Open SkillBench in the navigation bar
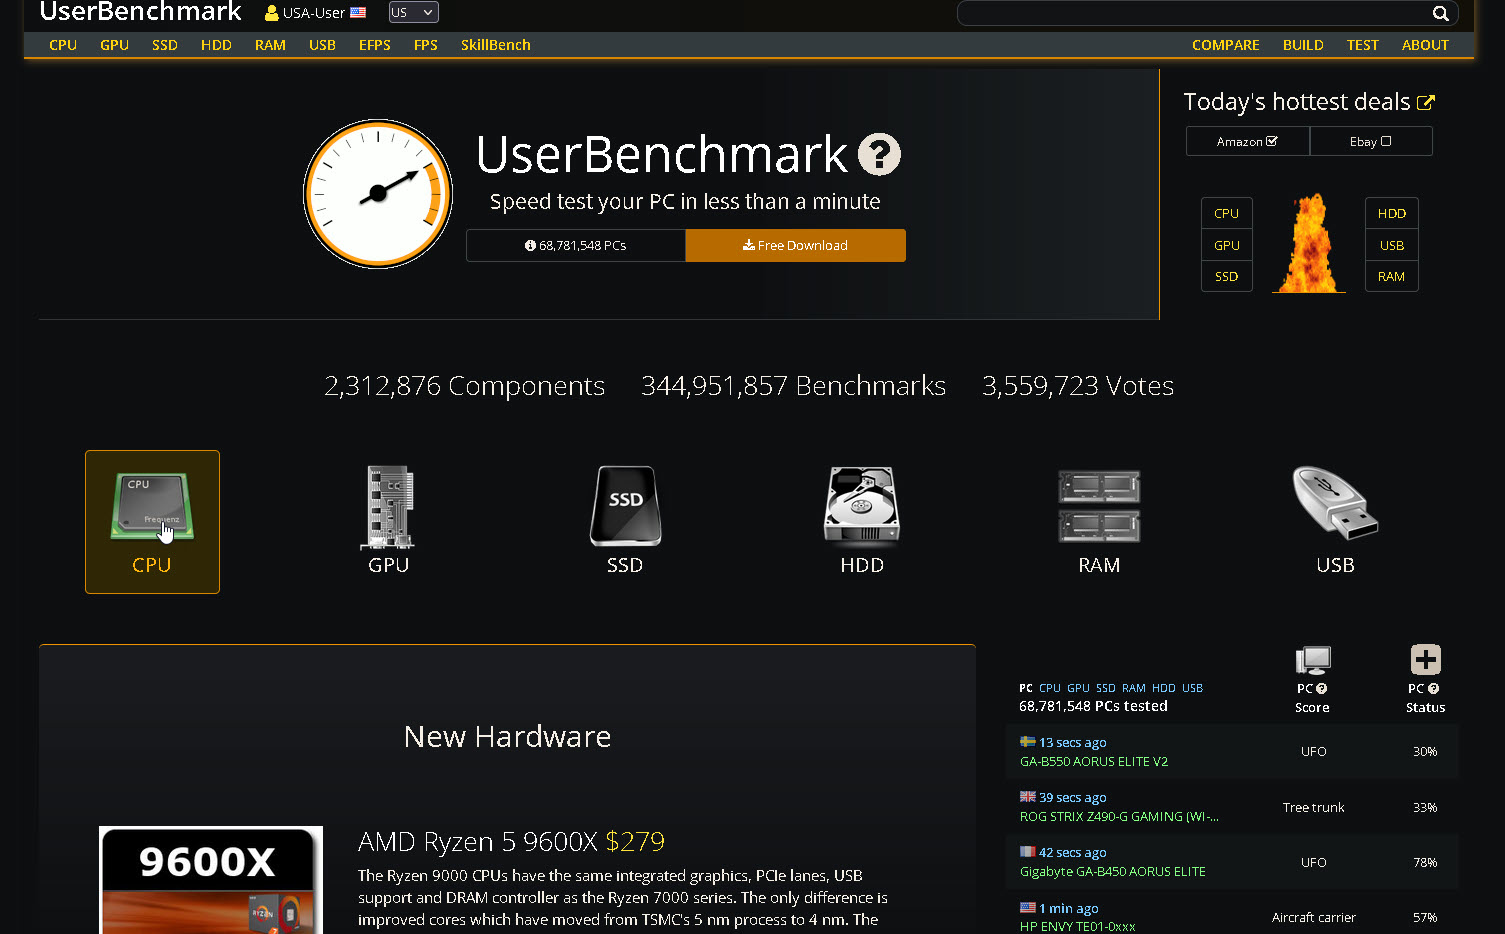The image size is (1505, 934). click(496, 45)
